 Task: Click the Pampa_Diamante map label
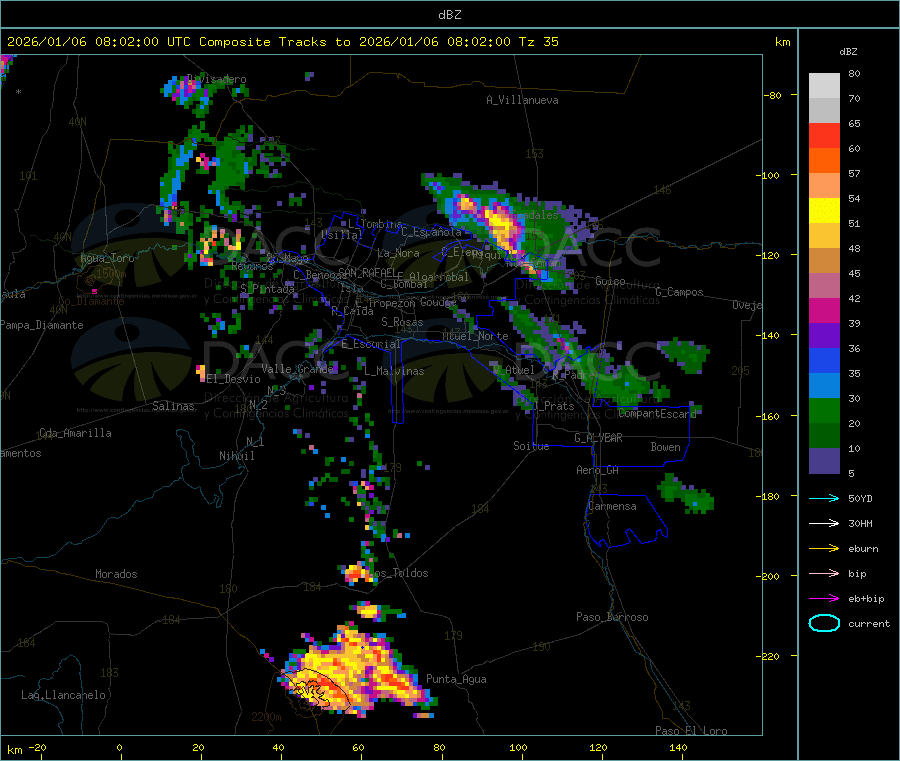point(42,325)
